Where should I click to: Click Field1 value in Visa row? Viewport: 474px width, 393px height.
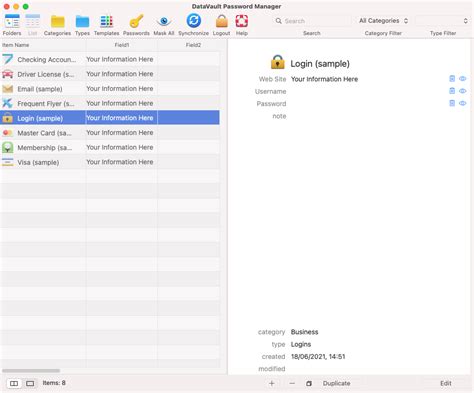120,162
